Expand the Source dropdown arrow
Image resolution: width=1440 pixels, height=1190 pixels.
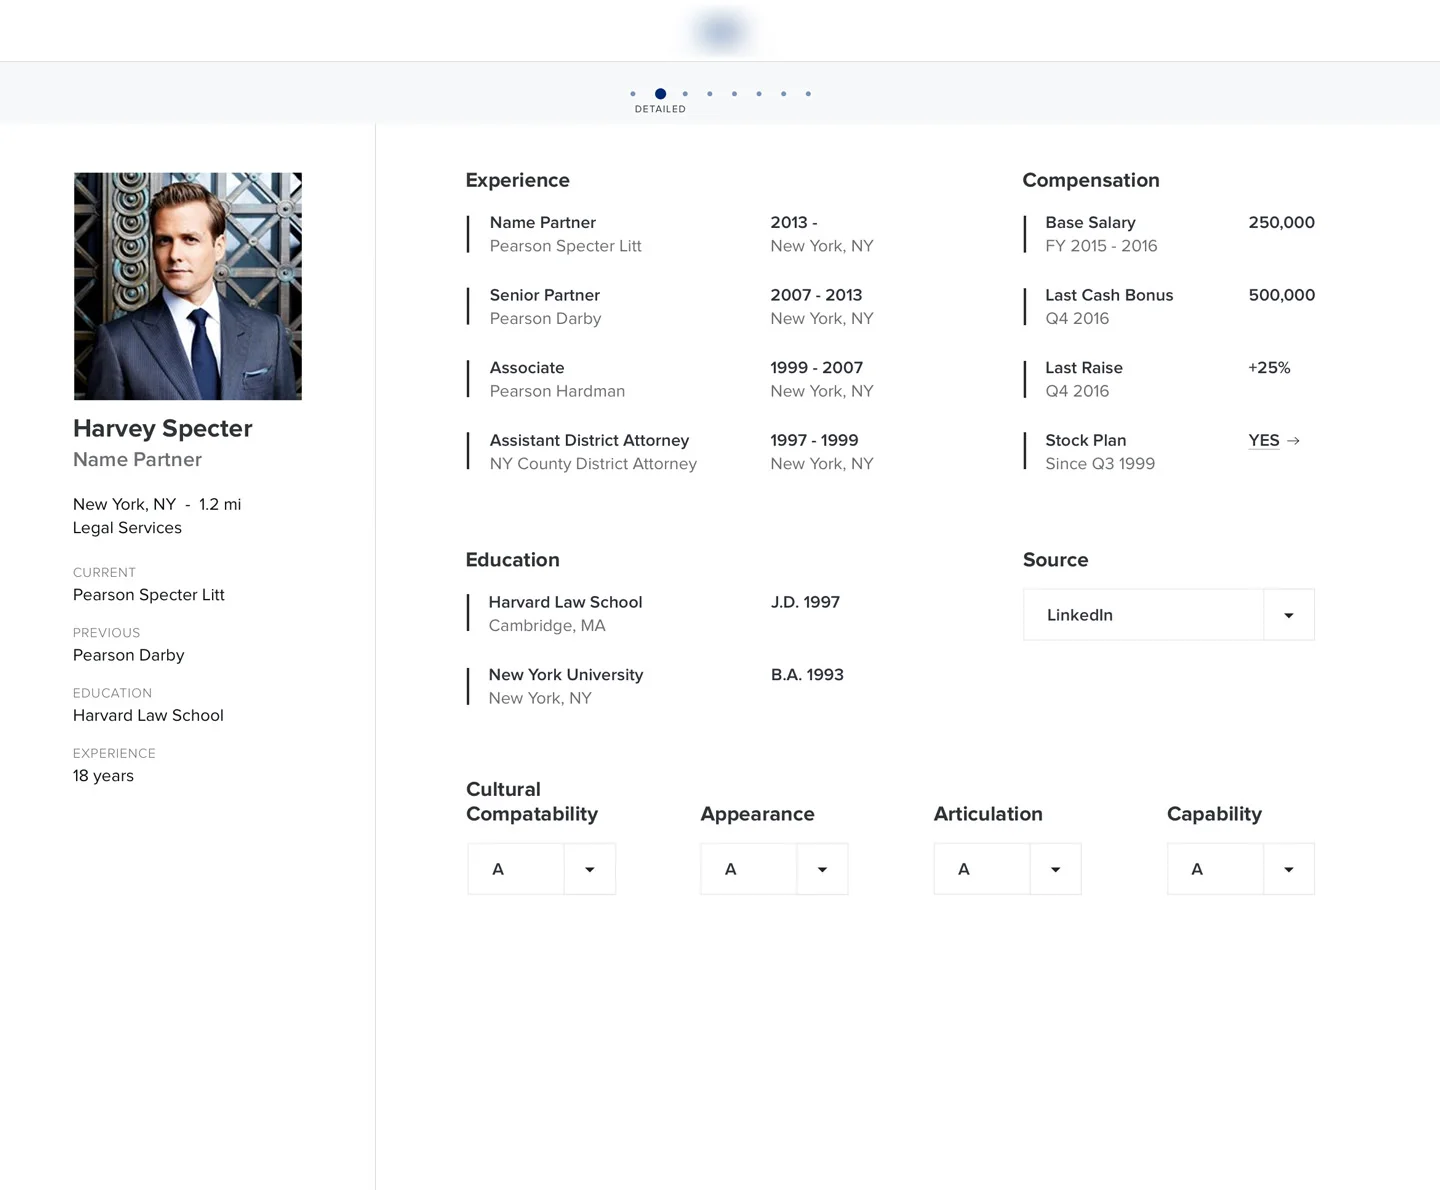tap(1289, 615)
